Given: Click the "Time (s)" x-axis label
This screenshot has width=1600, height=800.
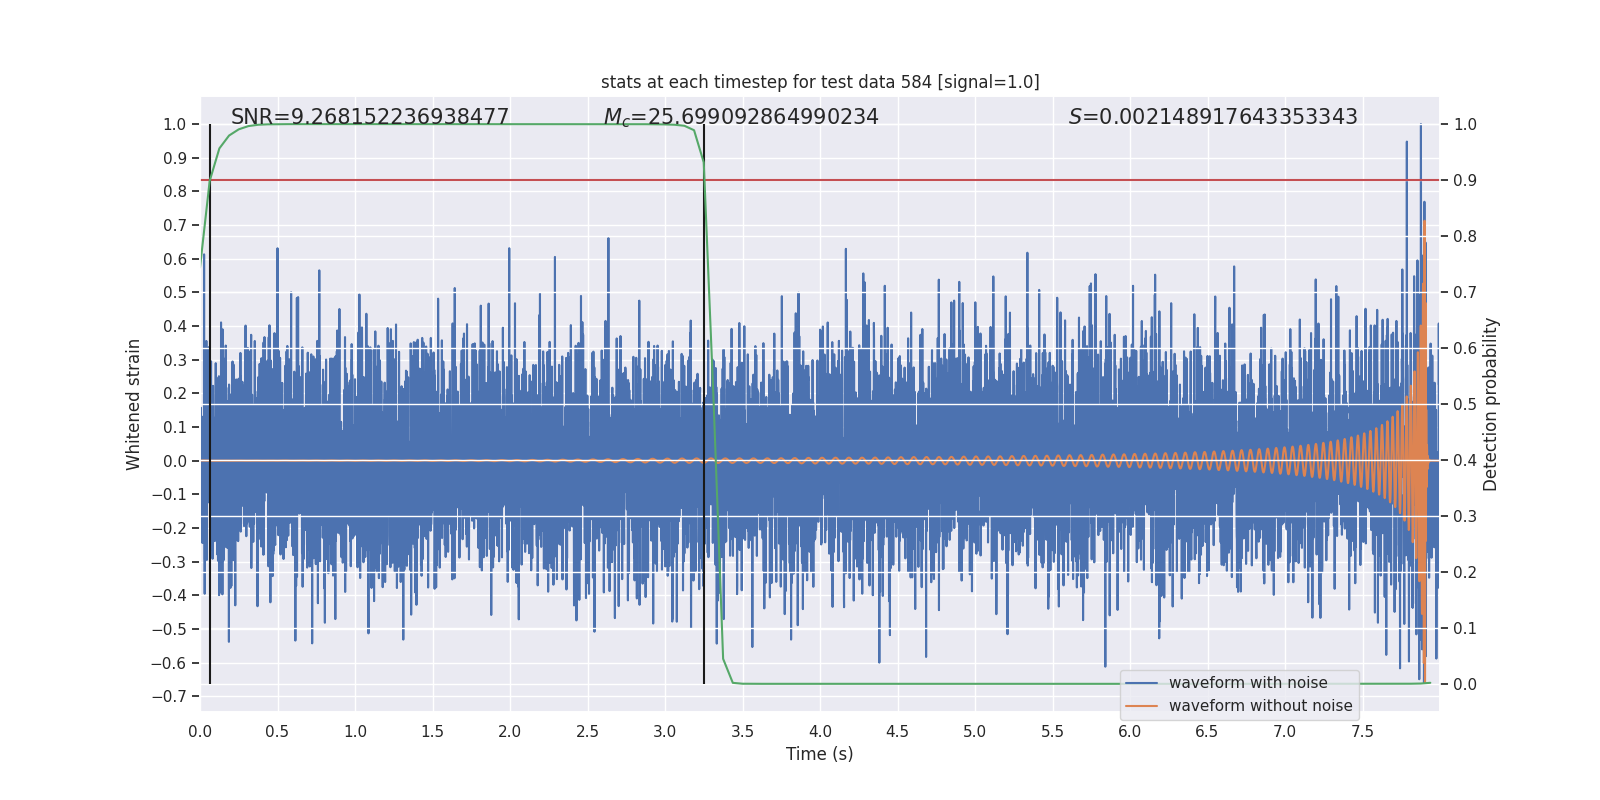Looking at the screenshot, I should (x=819, y=754).
